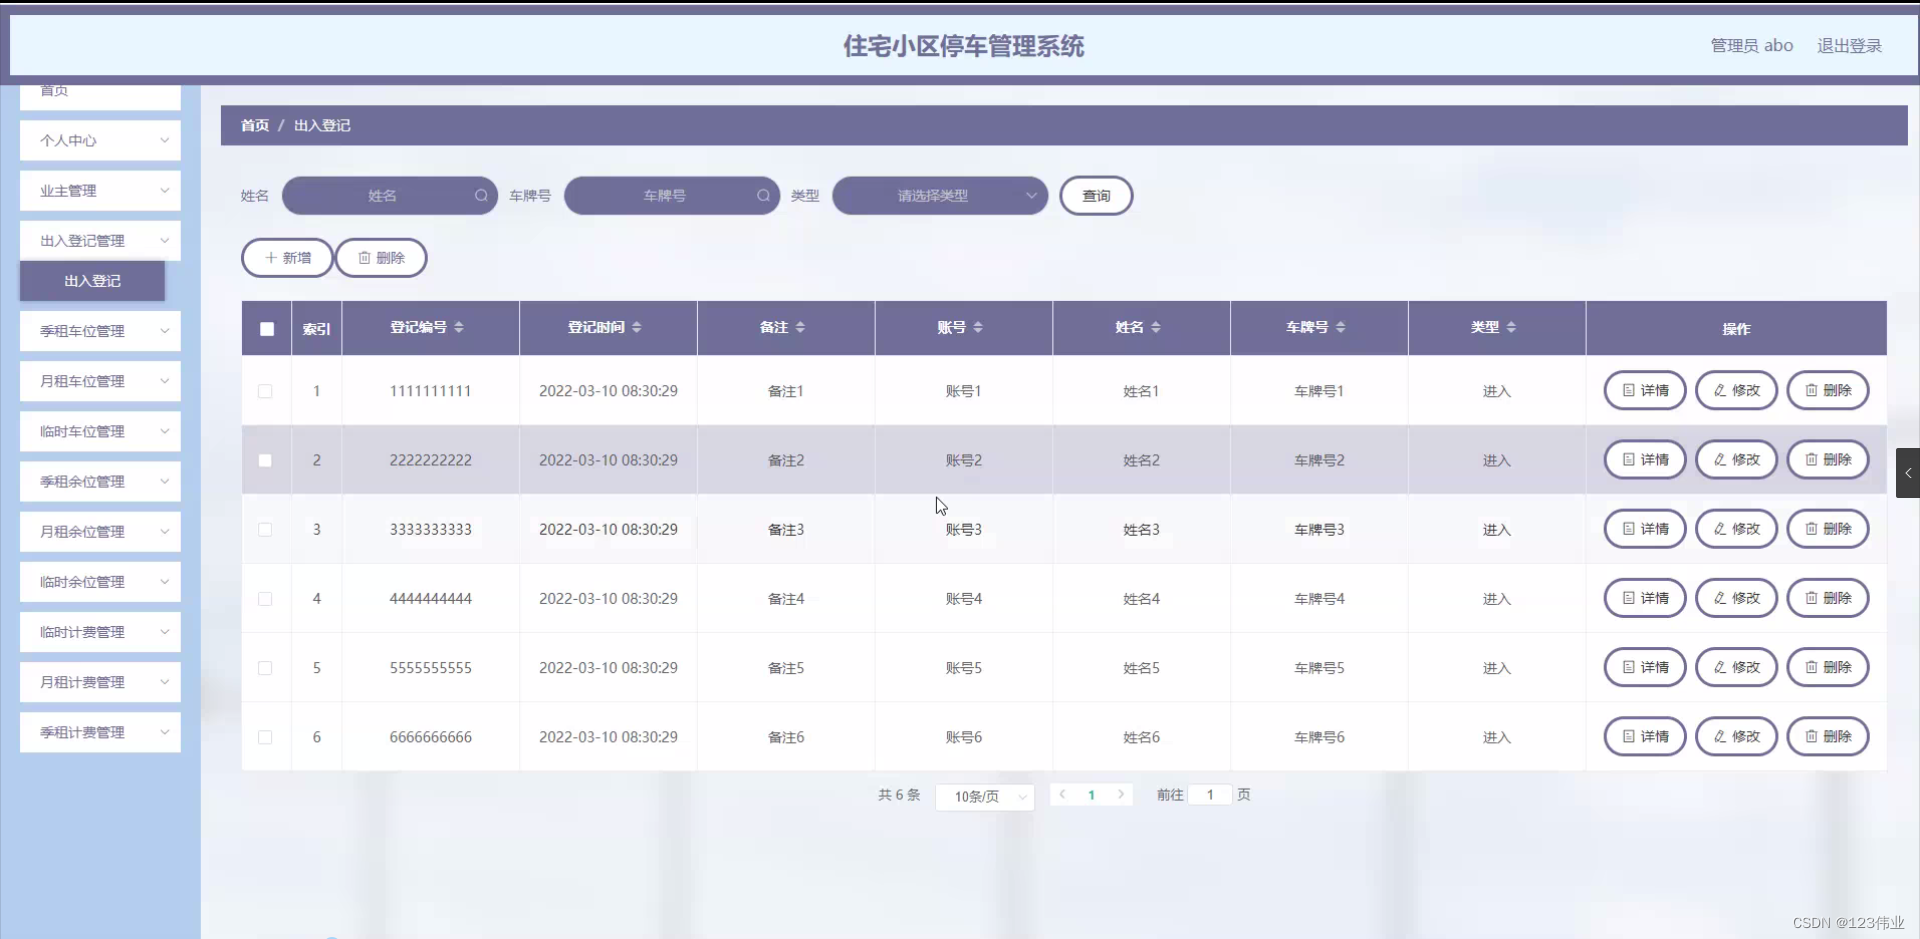
Task: Check the checkbox on row 2
Action: point(265,460)
